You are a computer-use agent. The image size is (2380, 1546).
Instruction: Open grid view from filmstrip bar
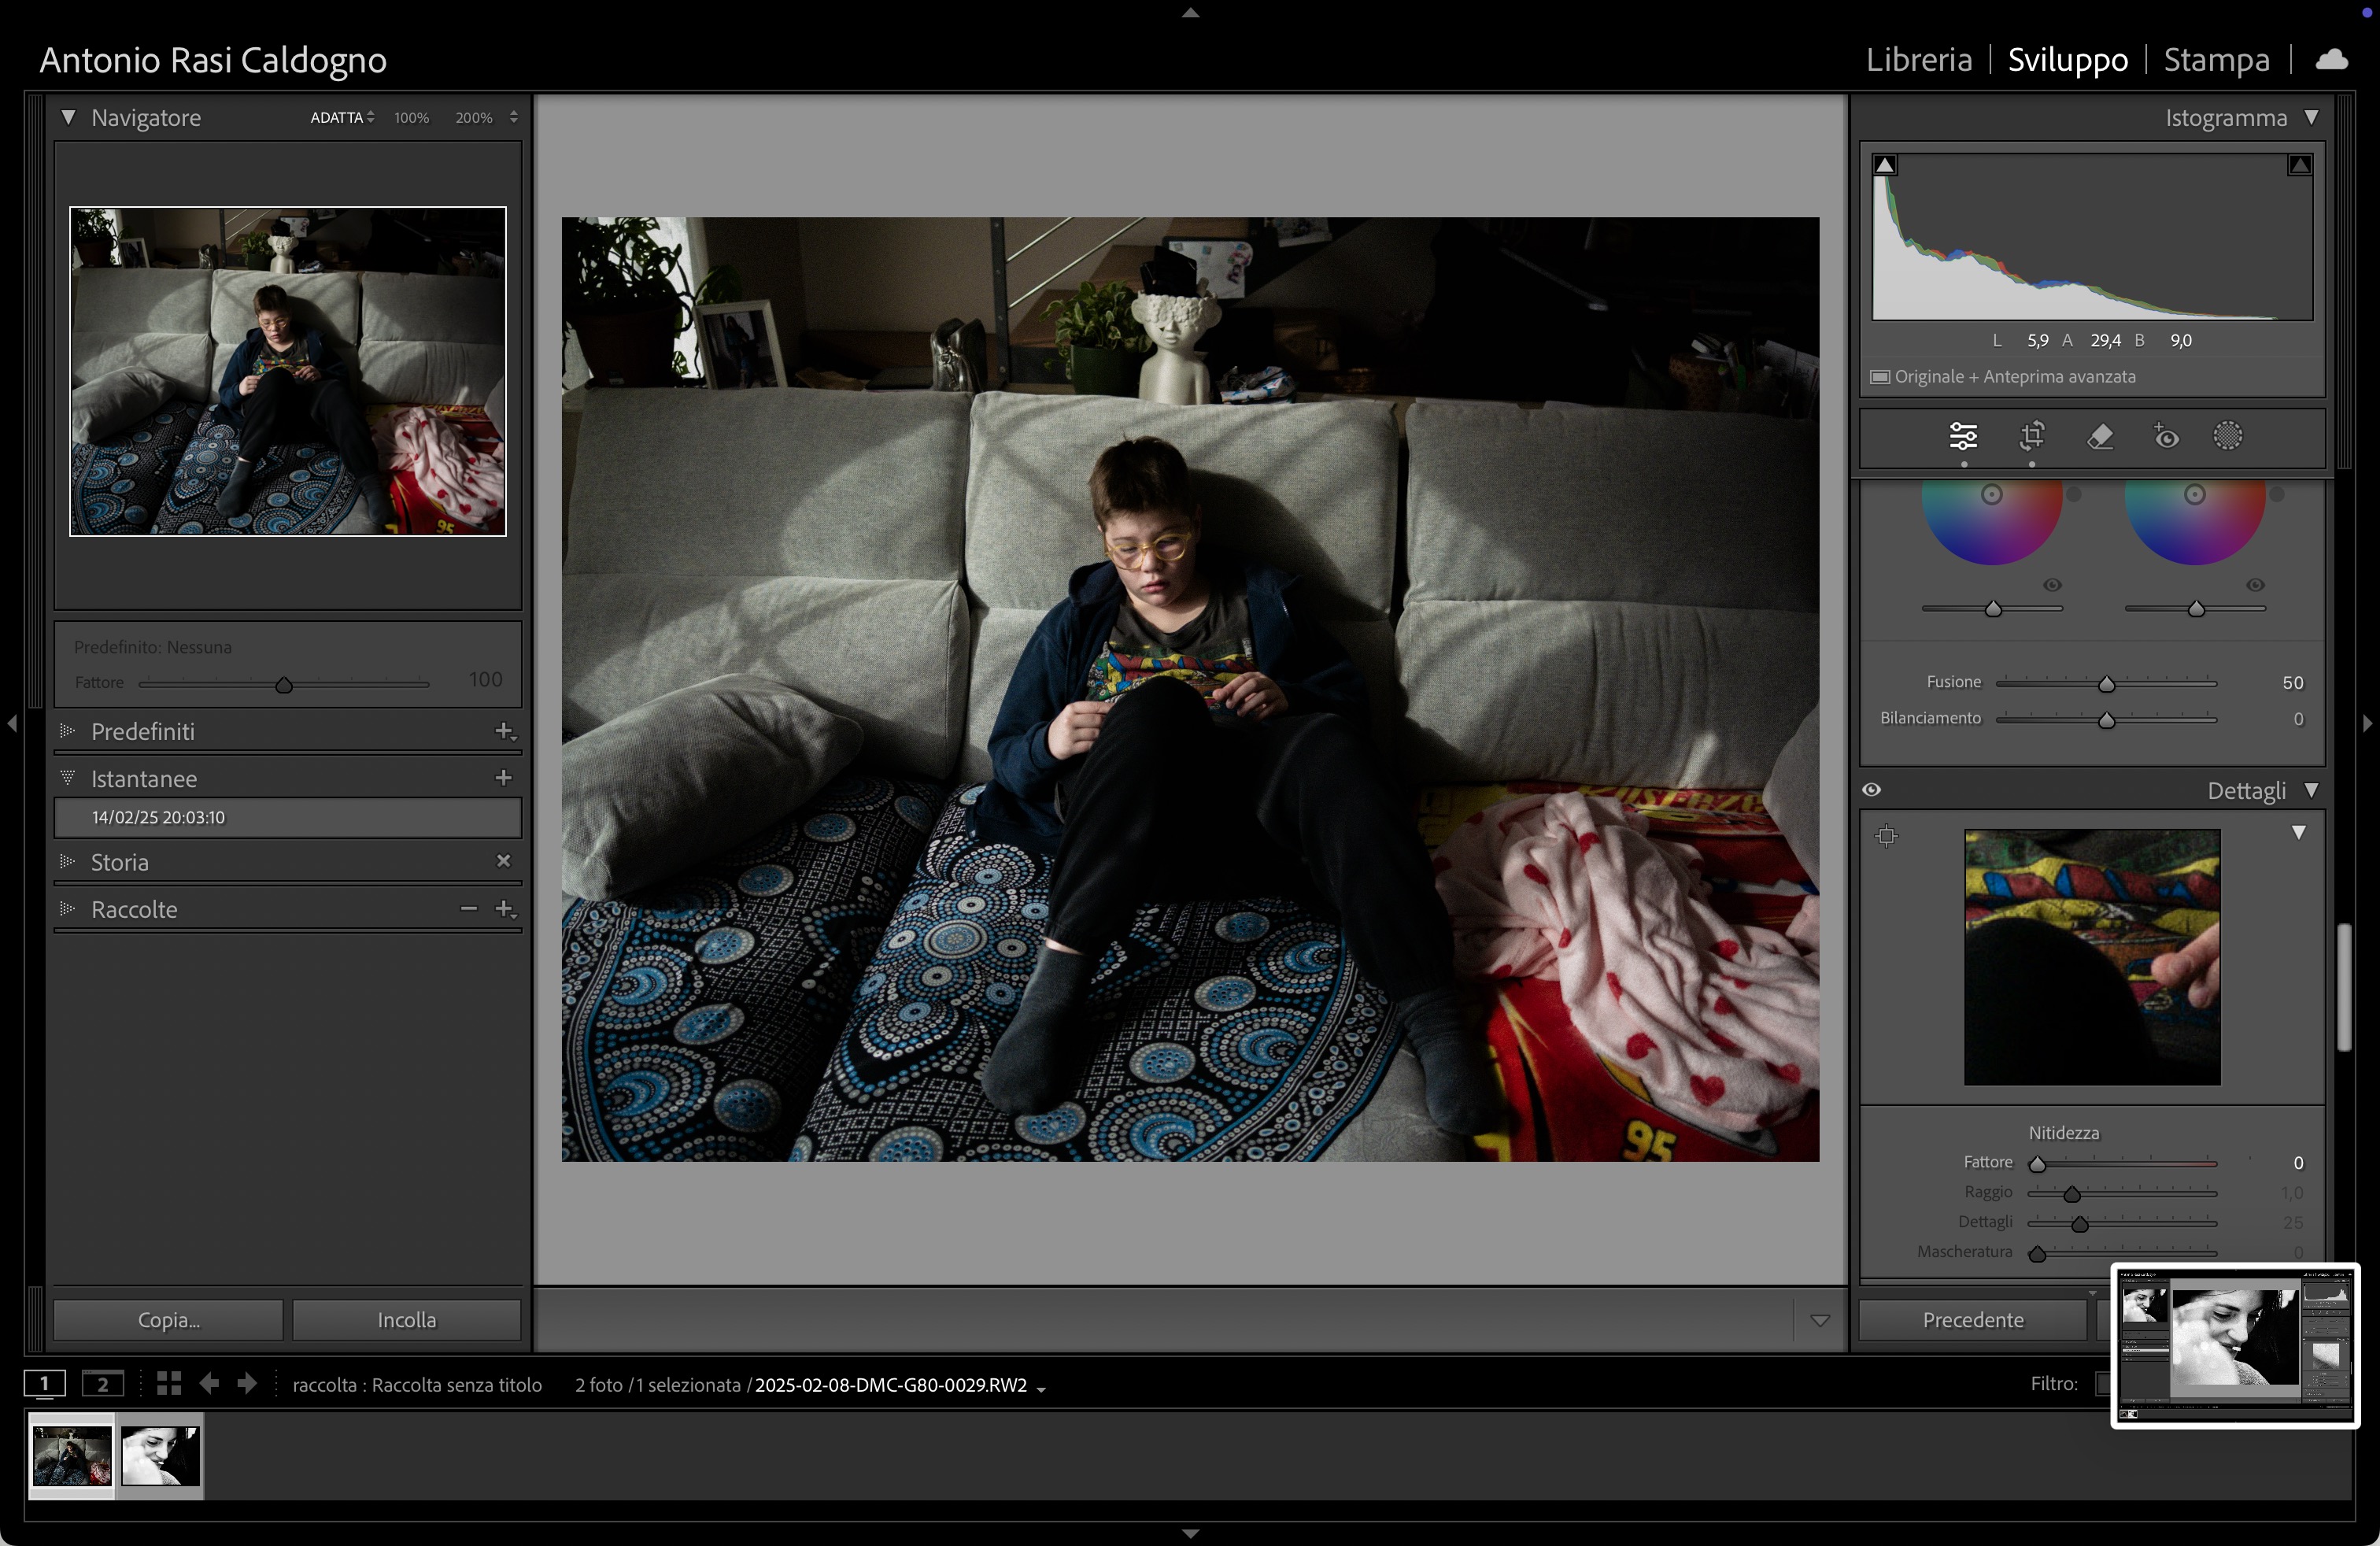[169, 1384]
